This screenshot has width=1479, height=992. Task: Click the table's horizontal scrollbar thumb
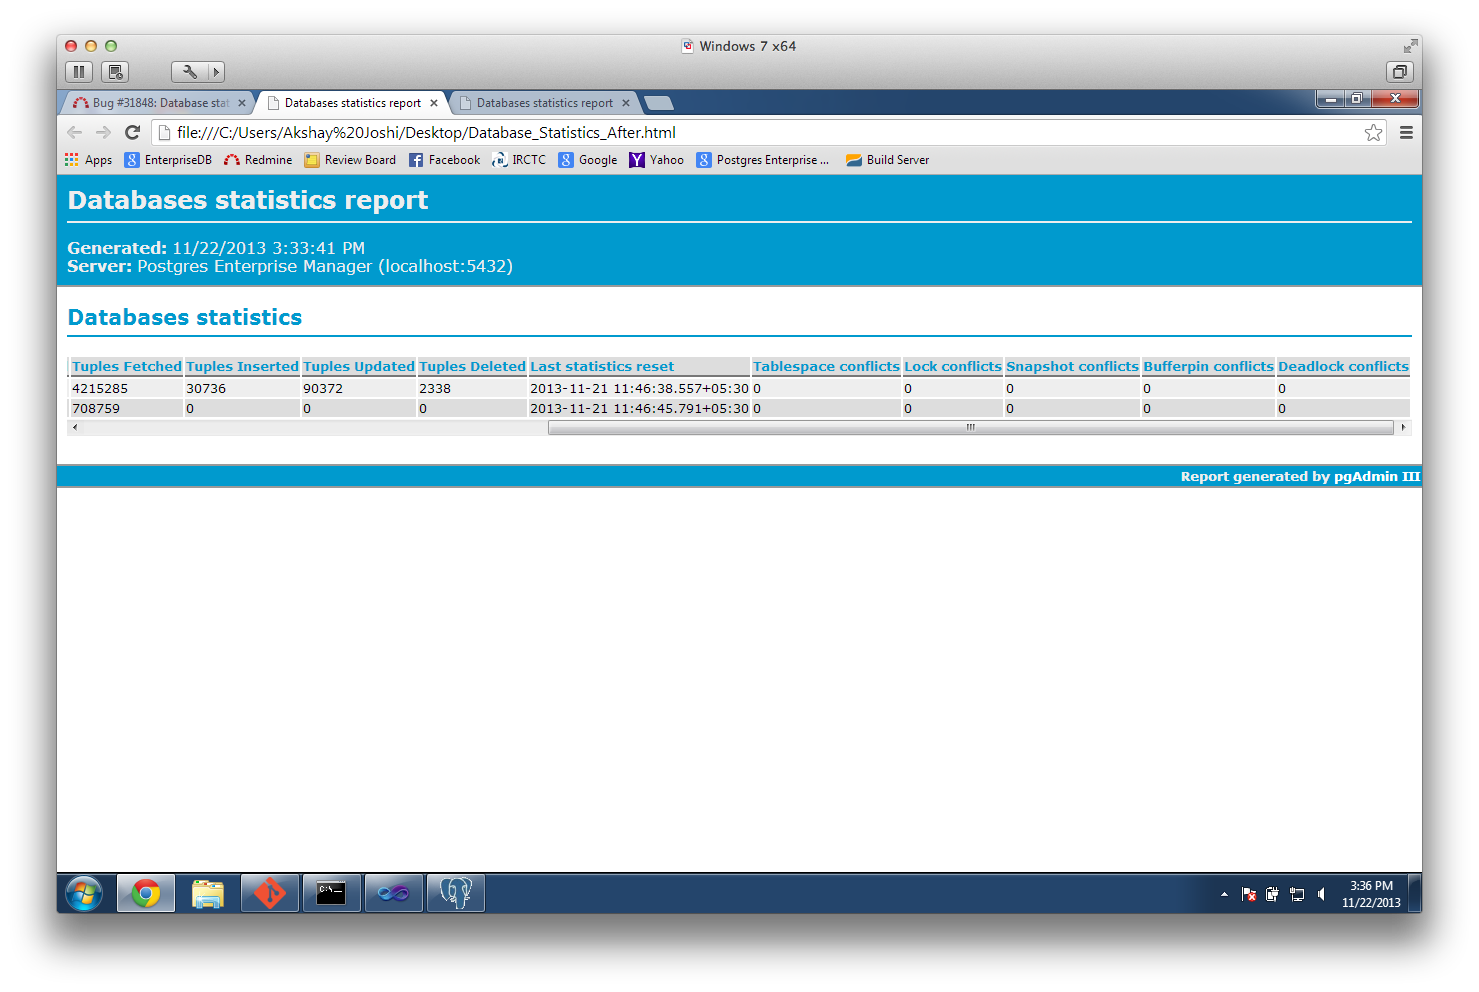click(970, 427)
